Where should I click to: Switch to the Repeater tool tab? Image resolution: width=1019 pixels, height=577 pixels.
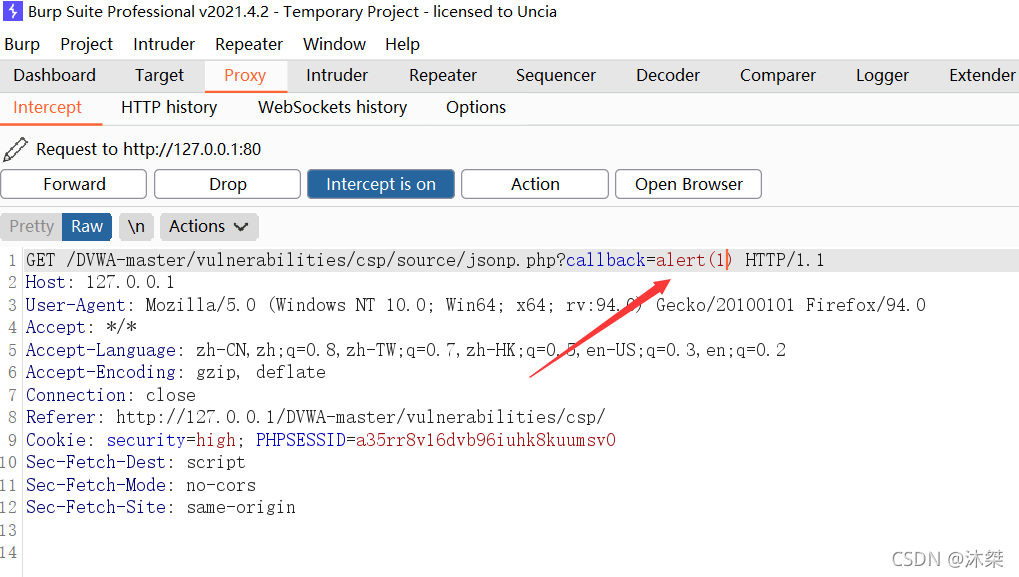[x=443, y=76]
